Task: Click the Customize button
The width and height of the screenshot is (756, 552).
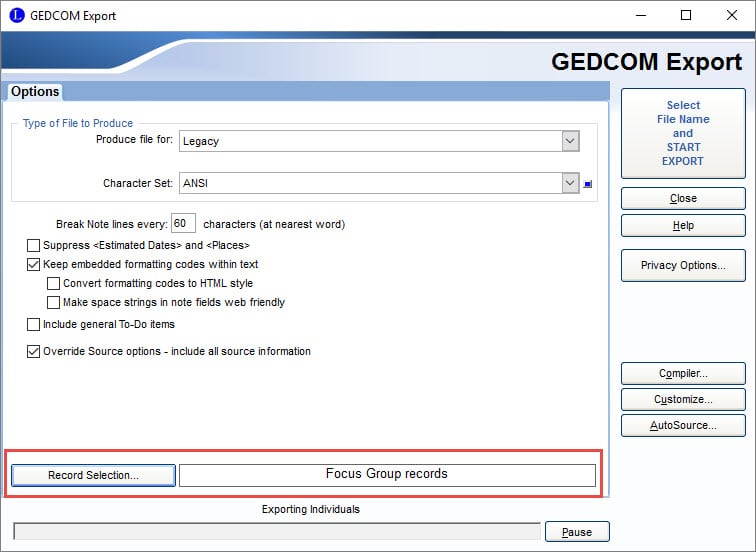Action: click(x=683, y=399)
